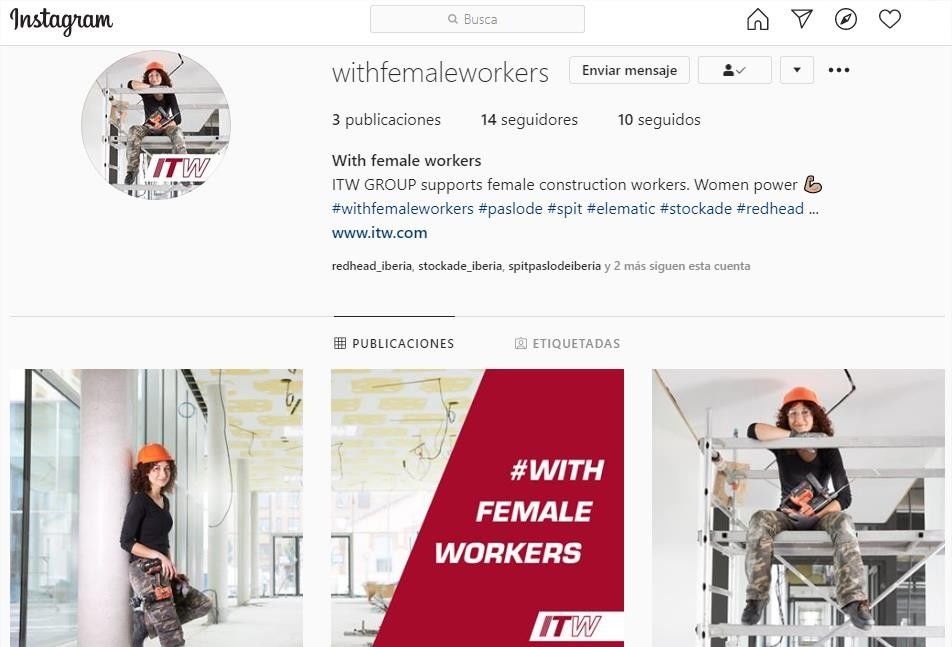Switch to the Etiquetadas tab
The height and width of the screenshot is (647, 952).
pyautogui.click(x=567, y=344)
